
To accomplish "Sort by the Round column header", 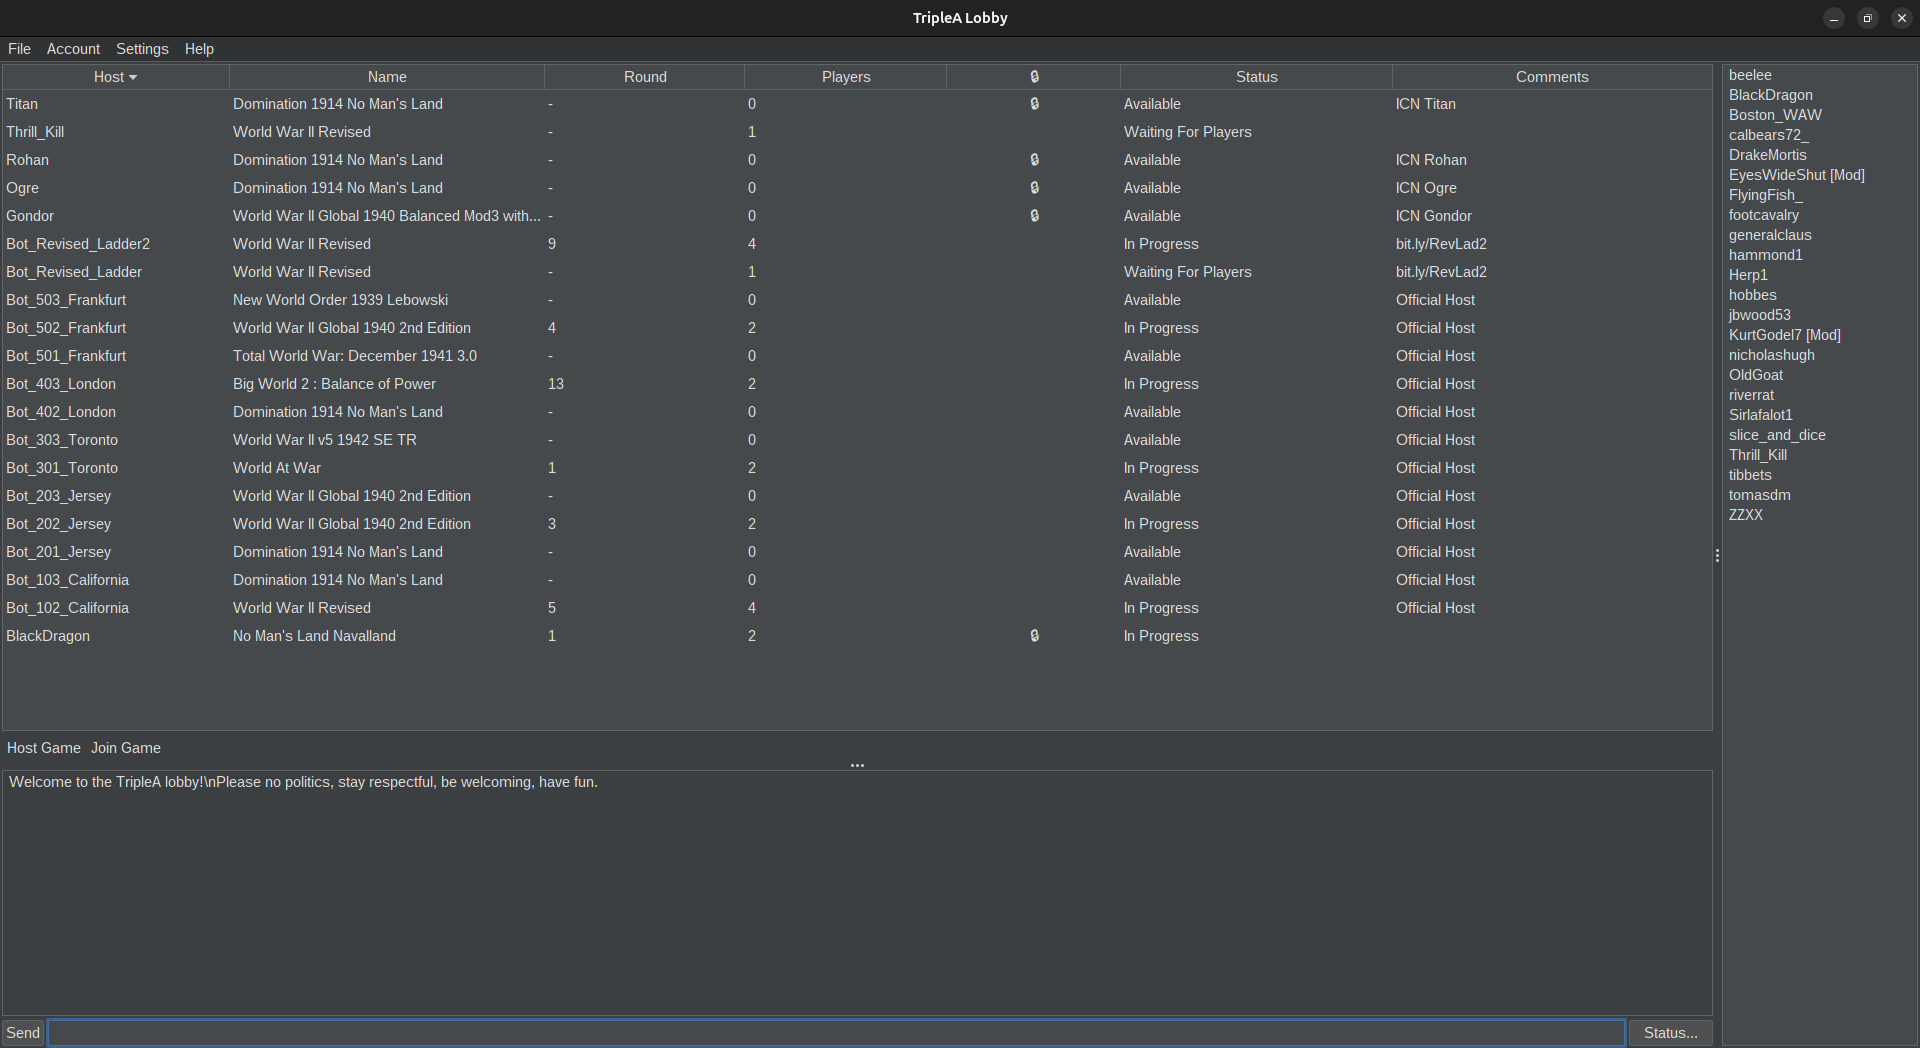I will [x=645, y=77].
